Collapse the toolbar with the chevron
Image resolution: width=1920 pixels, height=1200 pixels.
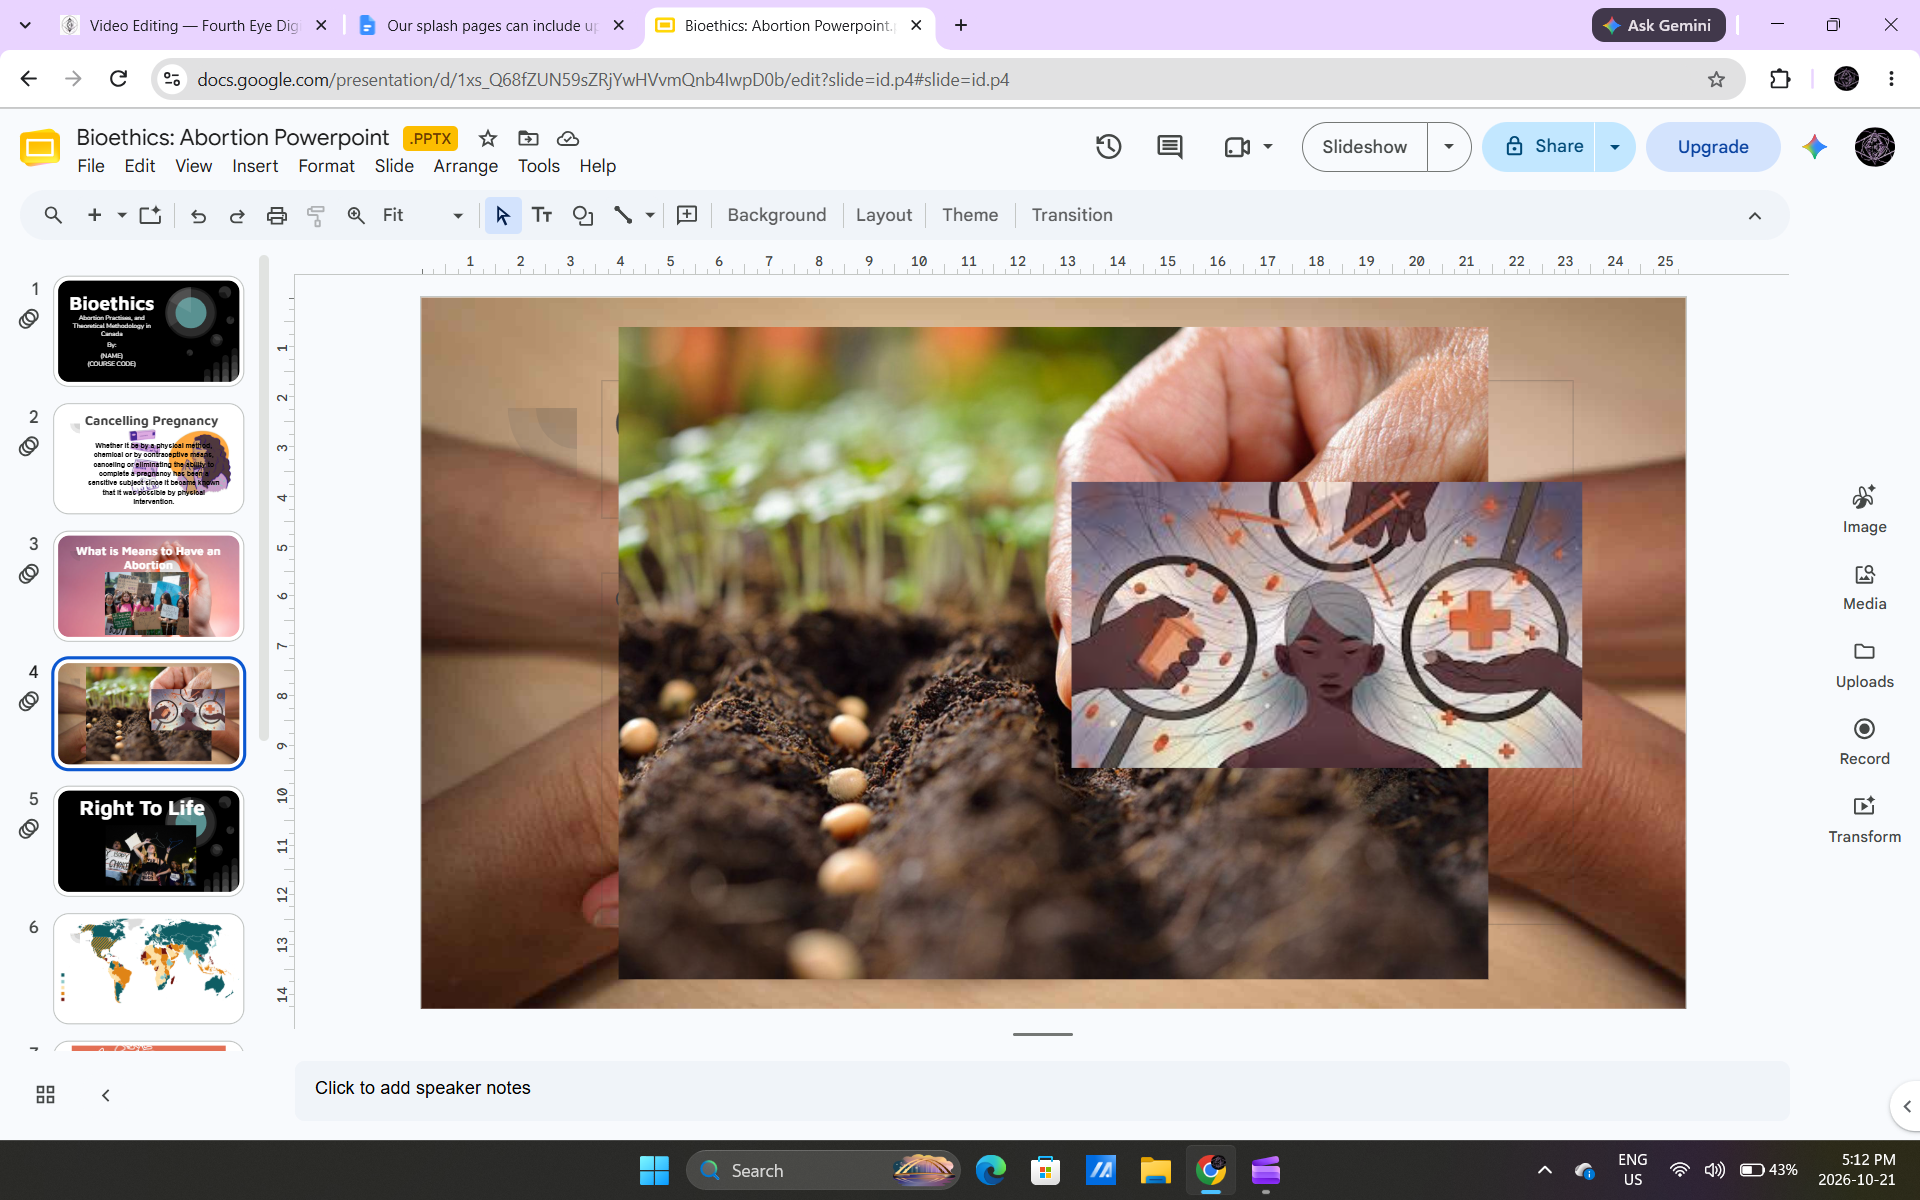pos(1755,216)
